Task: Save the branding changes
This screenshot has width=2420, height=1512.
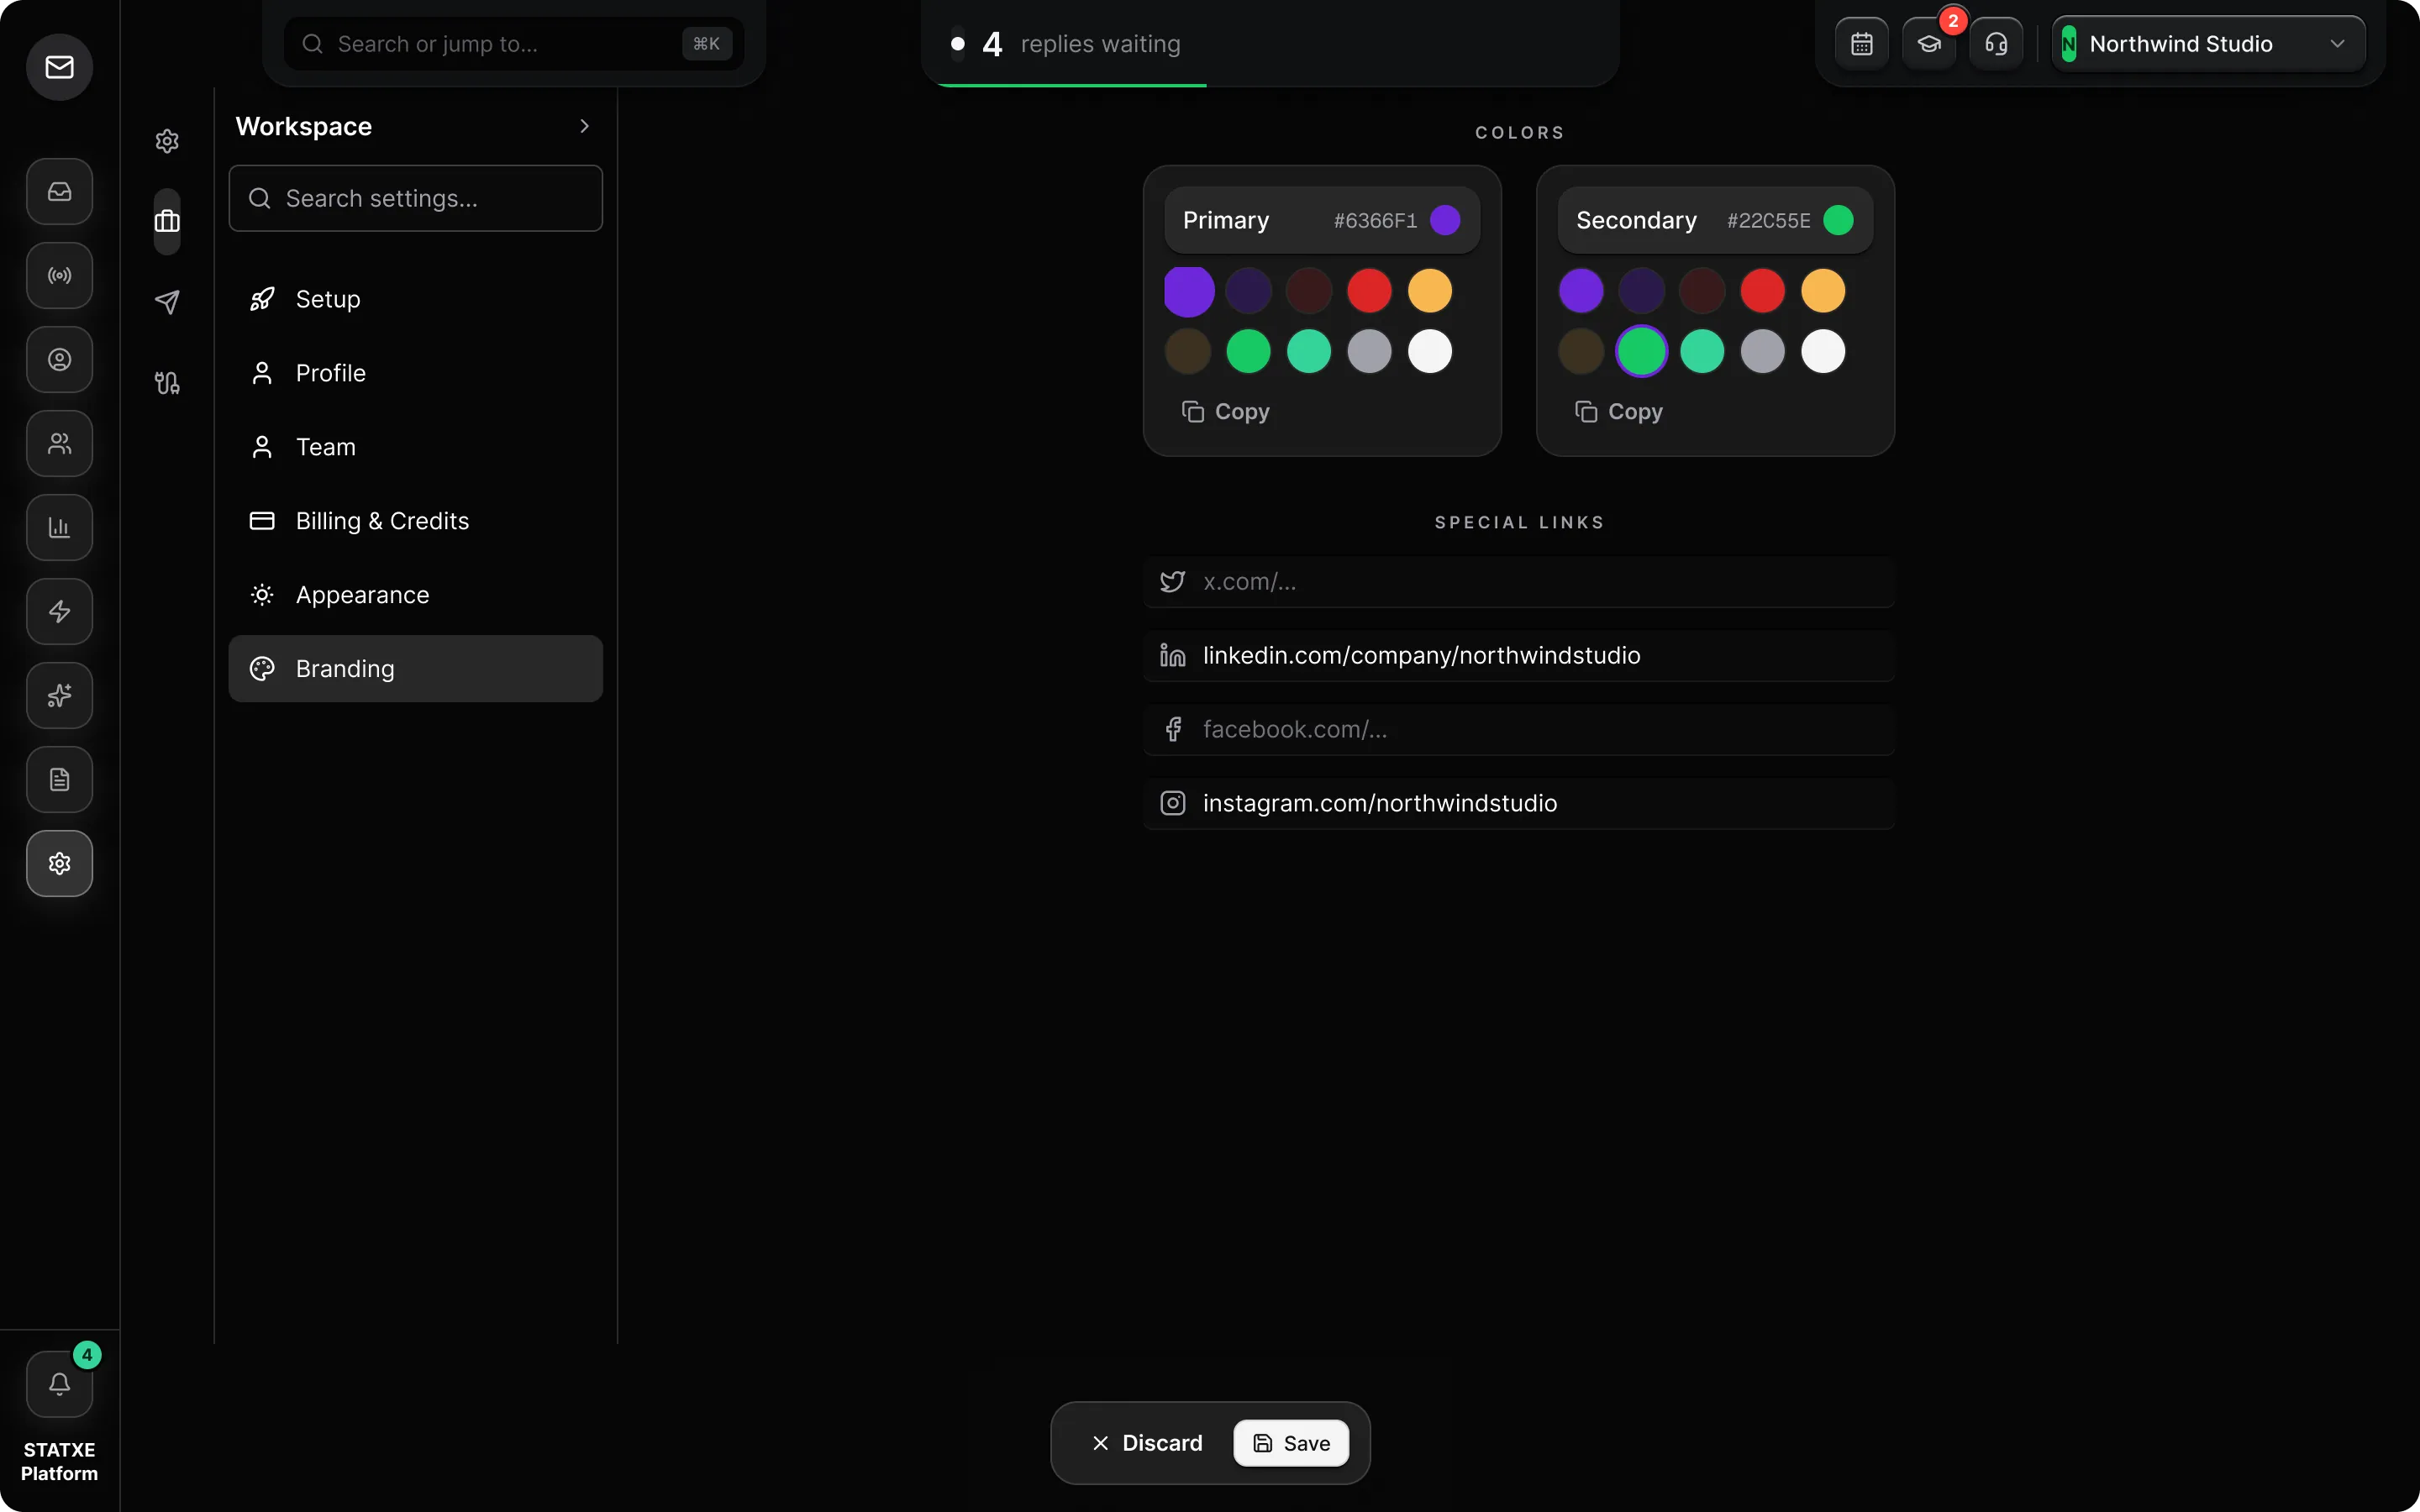Action: pos(1291,1443)
